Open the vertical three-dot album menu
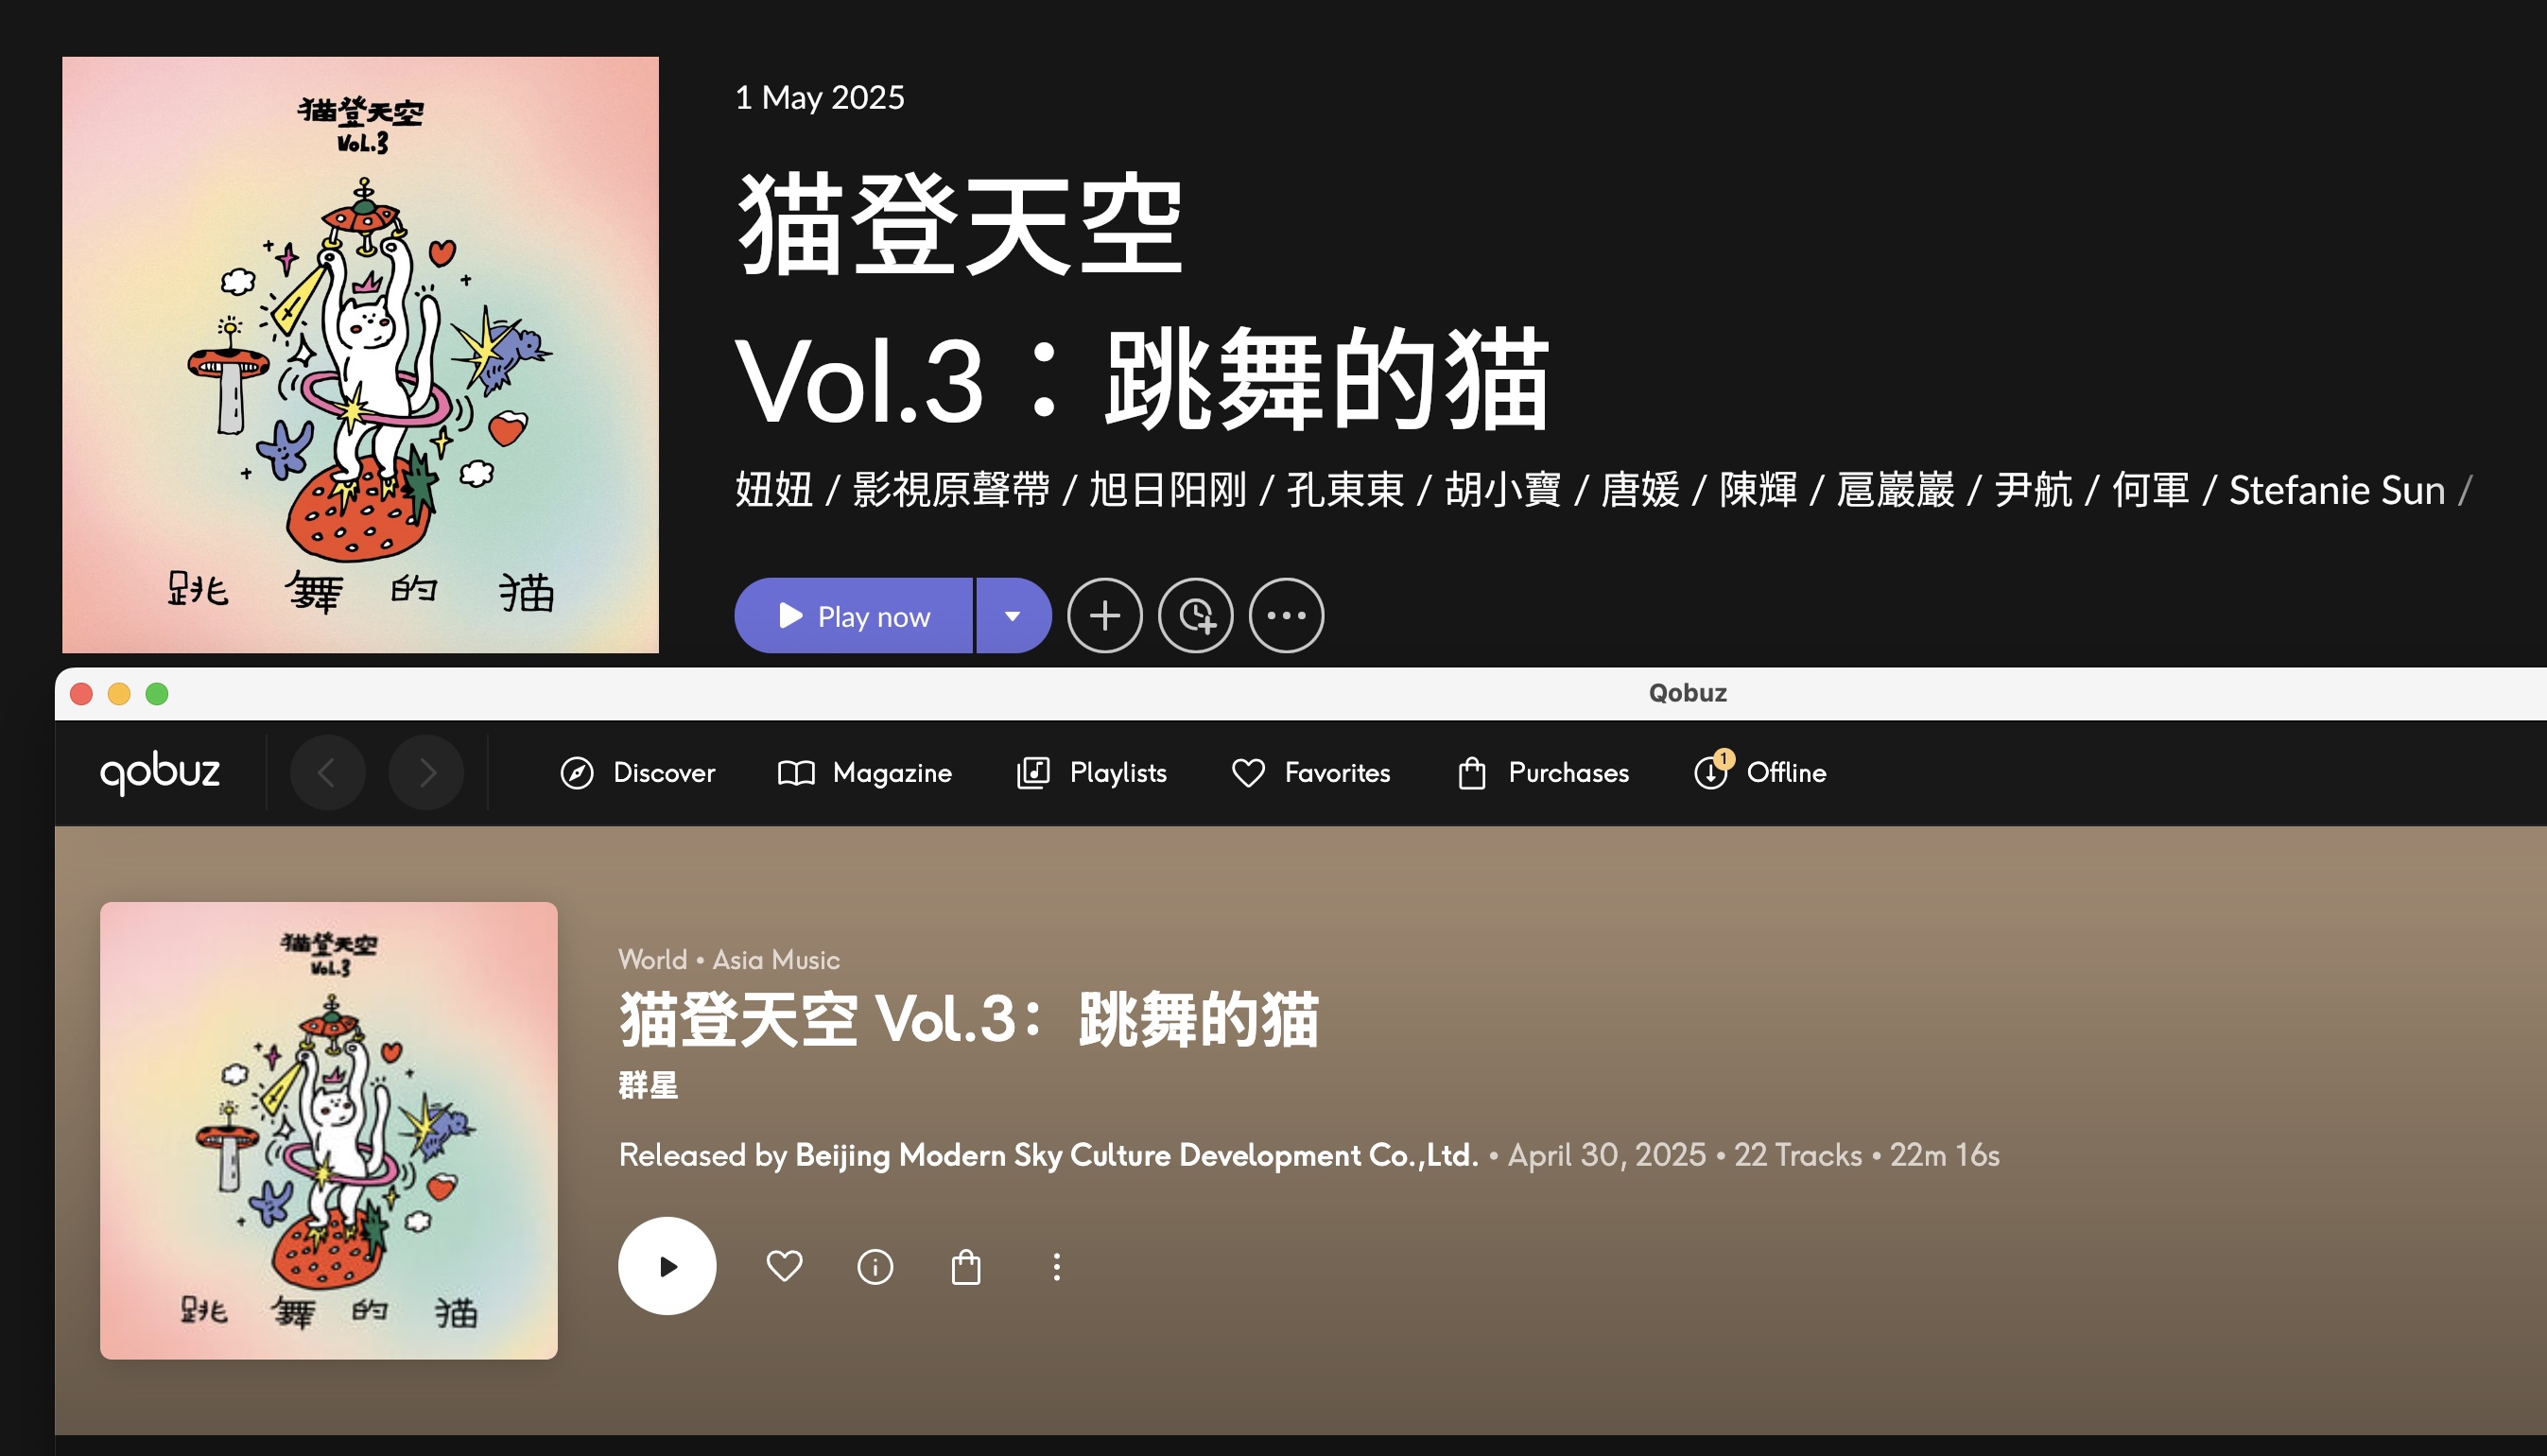The image size is (2547, 1456). click(x=1057, y=1267)
